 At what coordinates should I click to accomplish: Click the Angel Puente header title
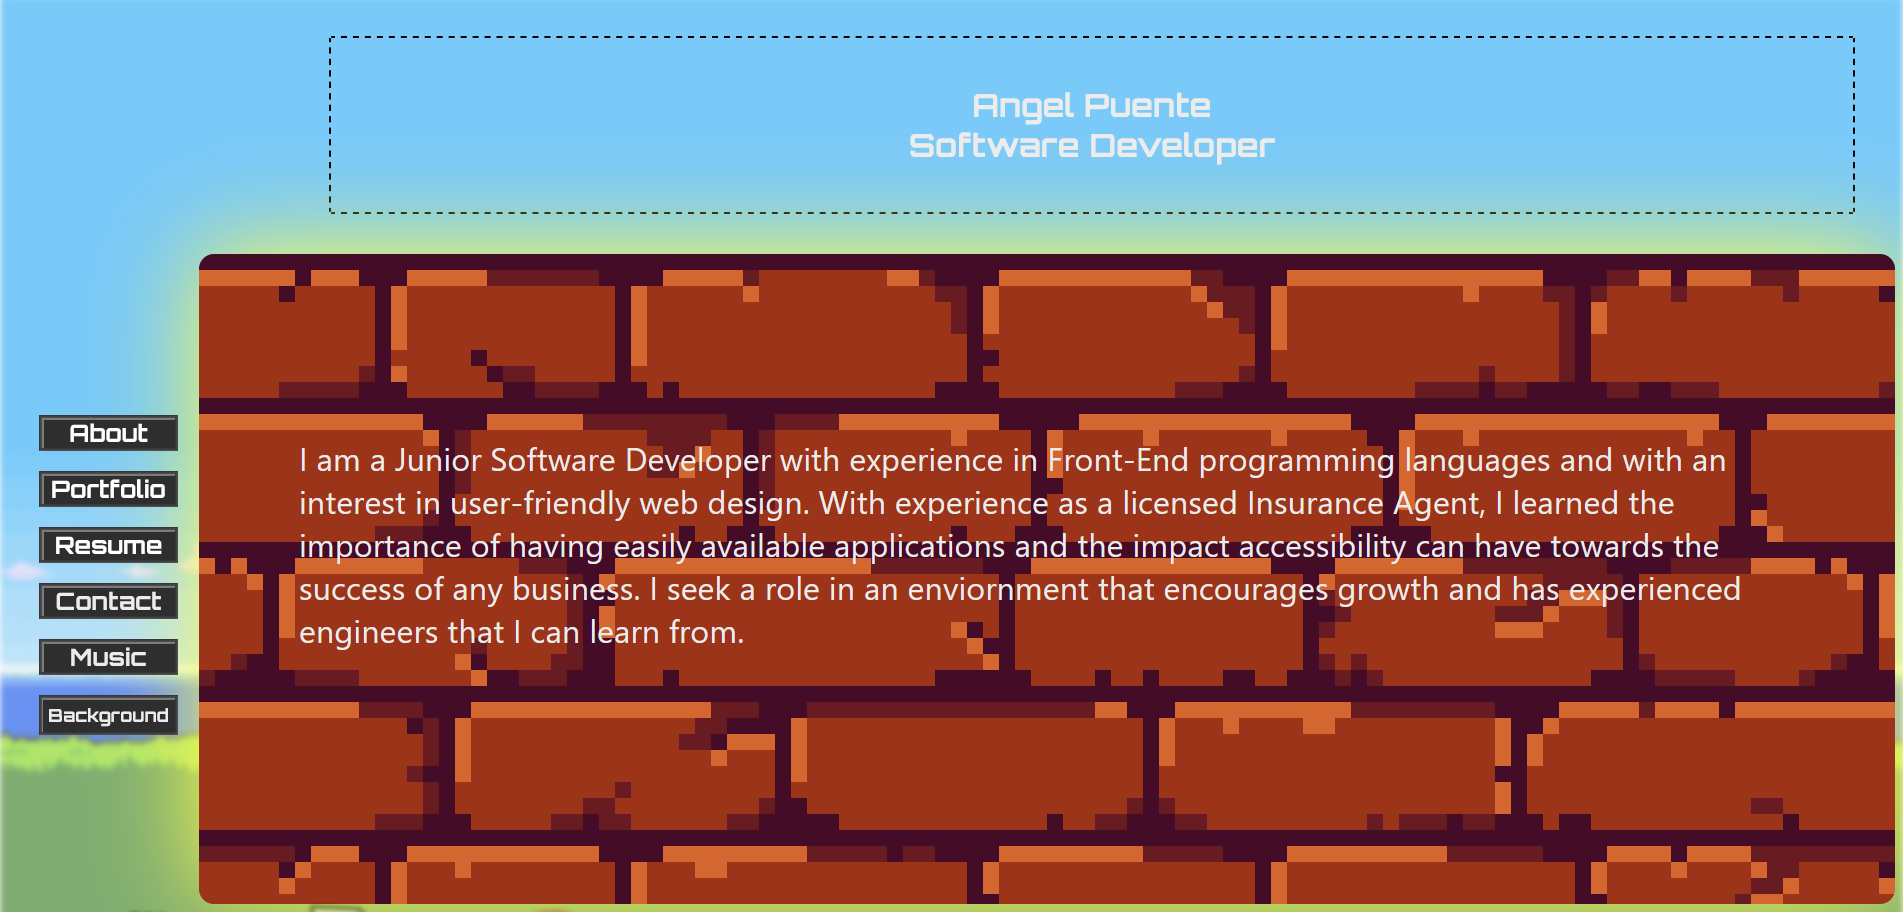1093,104
